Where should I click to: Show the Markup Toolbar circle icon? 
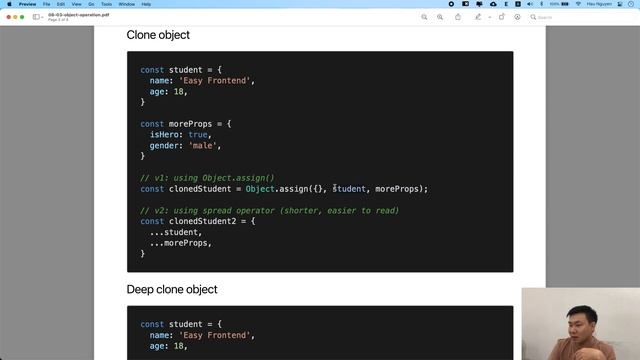coord(517,17)
